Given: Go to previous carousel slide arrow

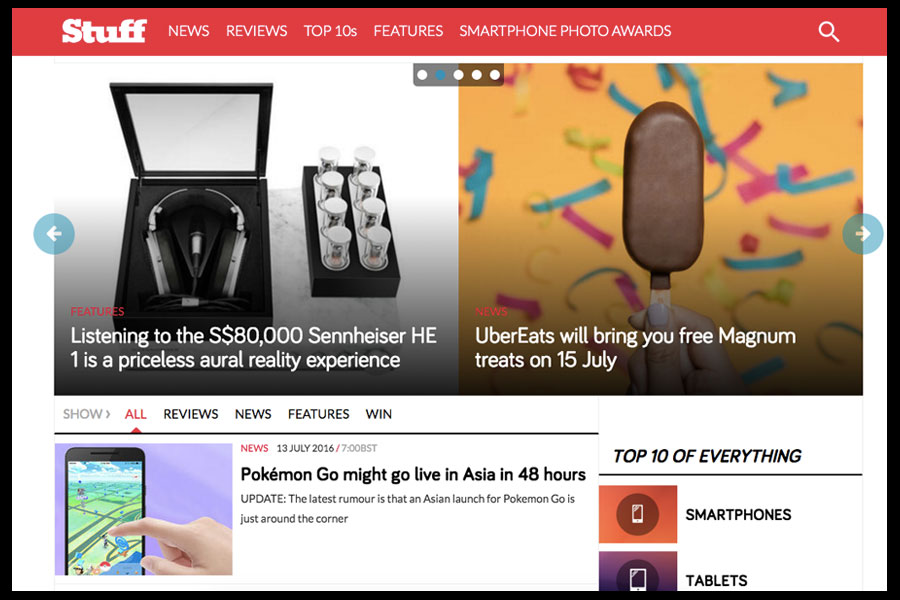Looking at the screenshot, I should click(54, 234).
